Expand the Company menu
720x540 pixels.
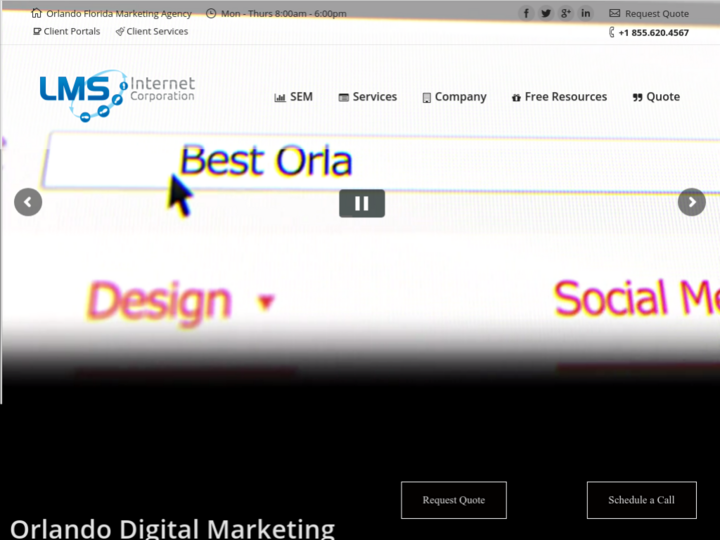coord(454,97)
